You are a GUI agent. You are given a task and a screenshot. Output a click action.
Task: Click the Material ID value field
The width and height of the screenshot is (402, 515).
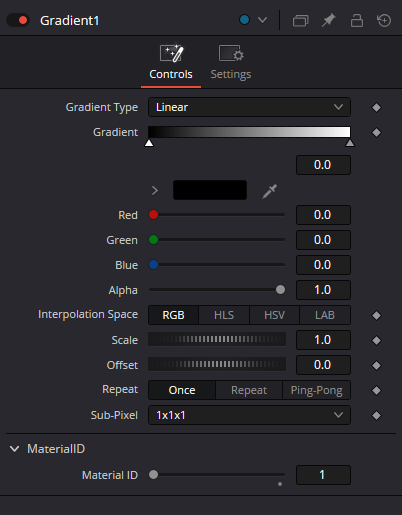[323, 475]
